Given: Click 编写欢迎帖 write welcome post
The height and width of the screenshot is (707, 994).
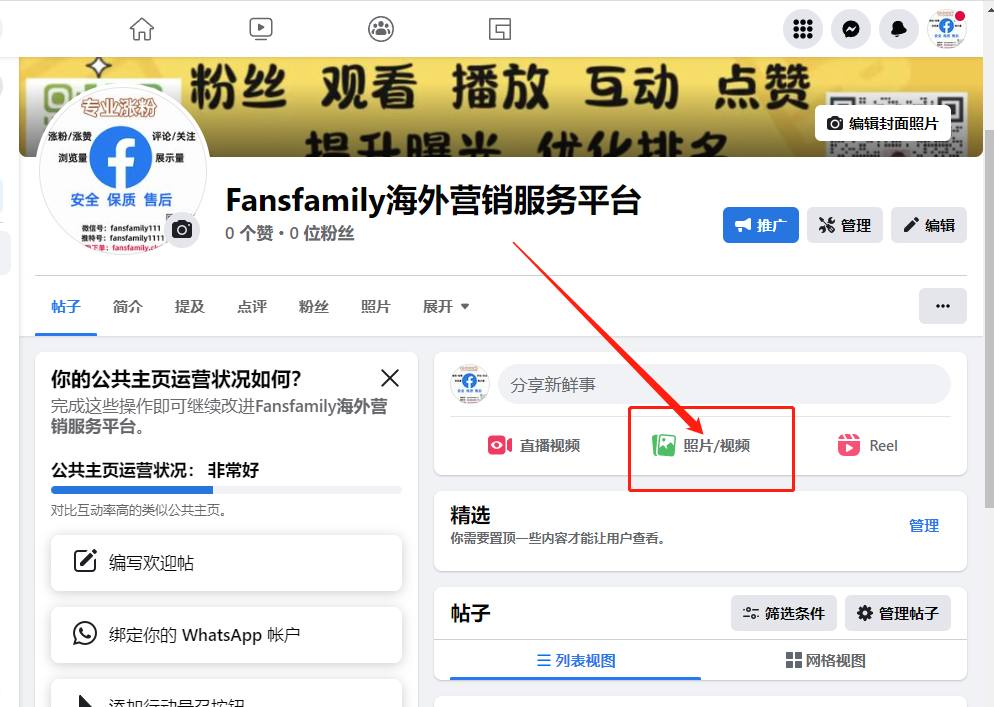Looking at the screenshot, I should click(226, 563).
